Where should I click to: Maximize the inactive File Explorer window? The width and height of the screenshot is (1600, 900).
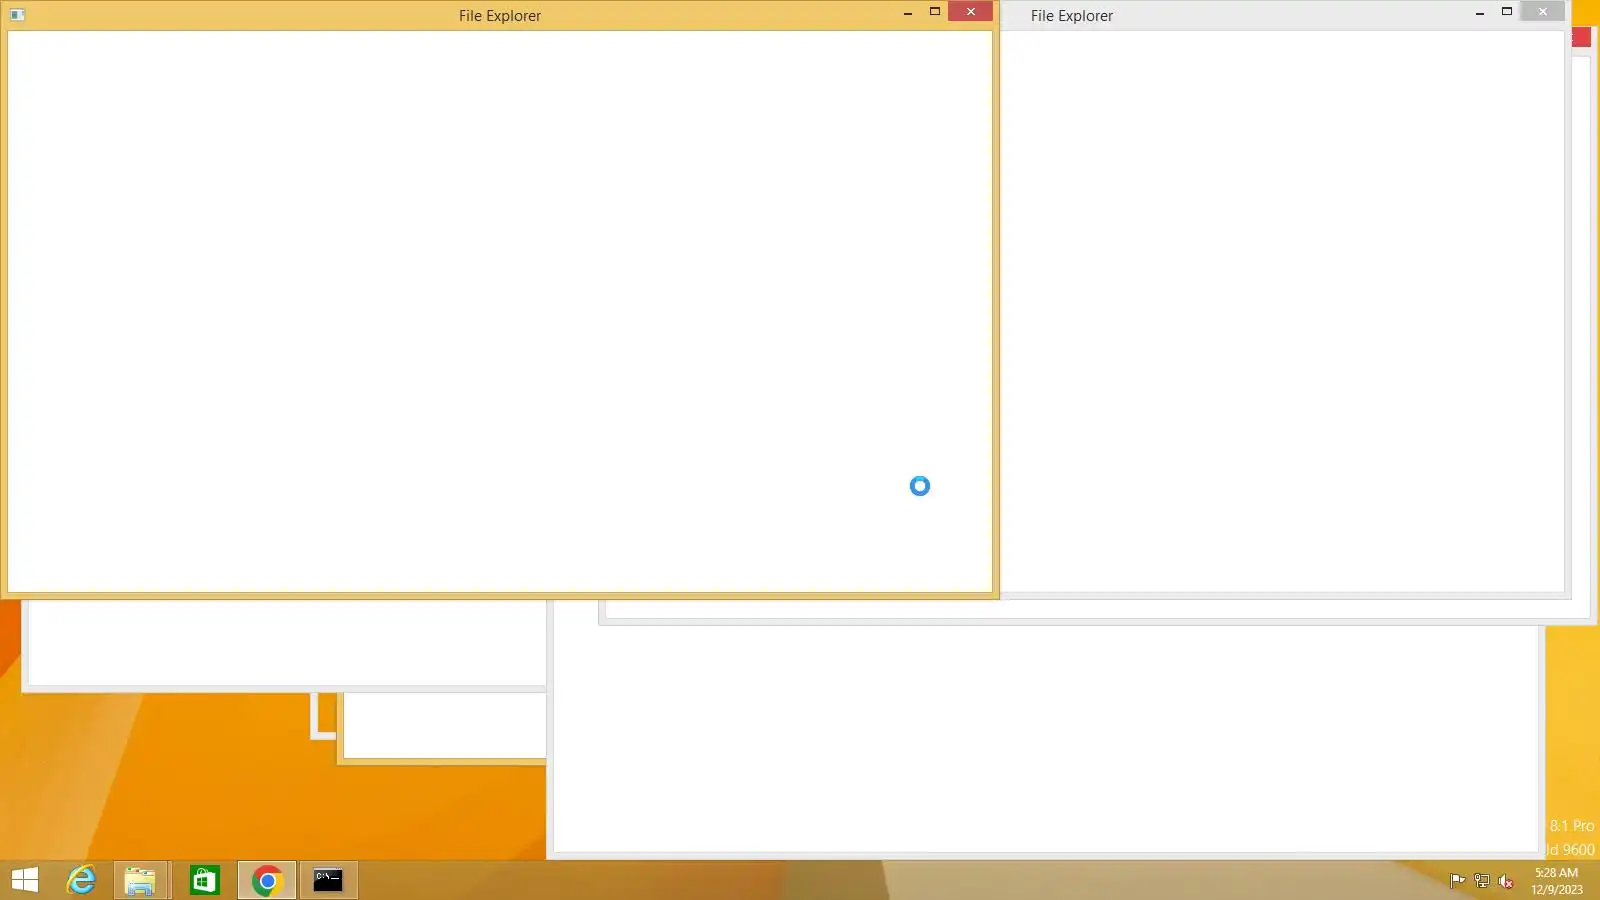tap(1507, 12)
